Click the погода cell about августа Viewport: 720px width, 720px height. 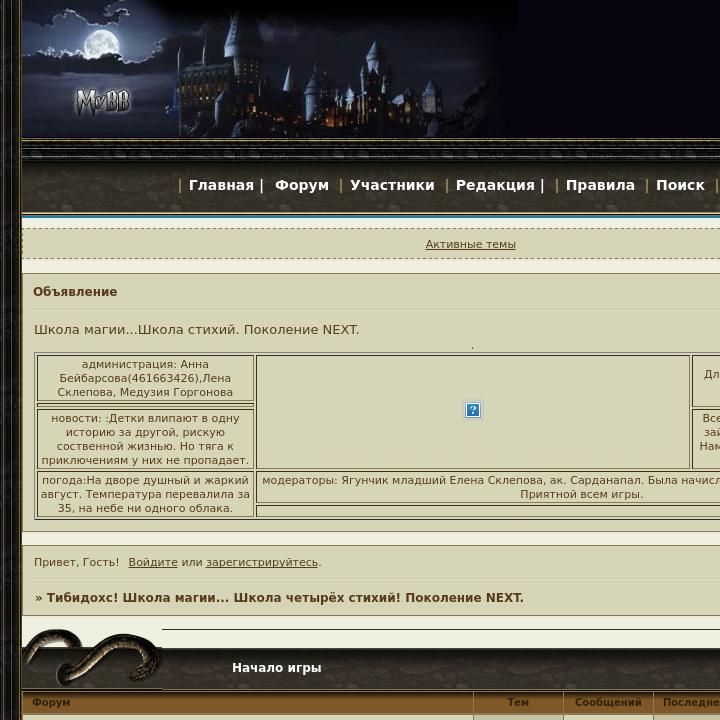point(145,494)
